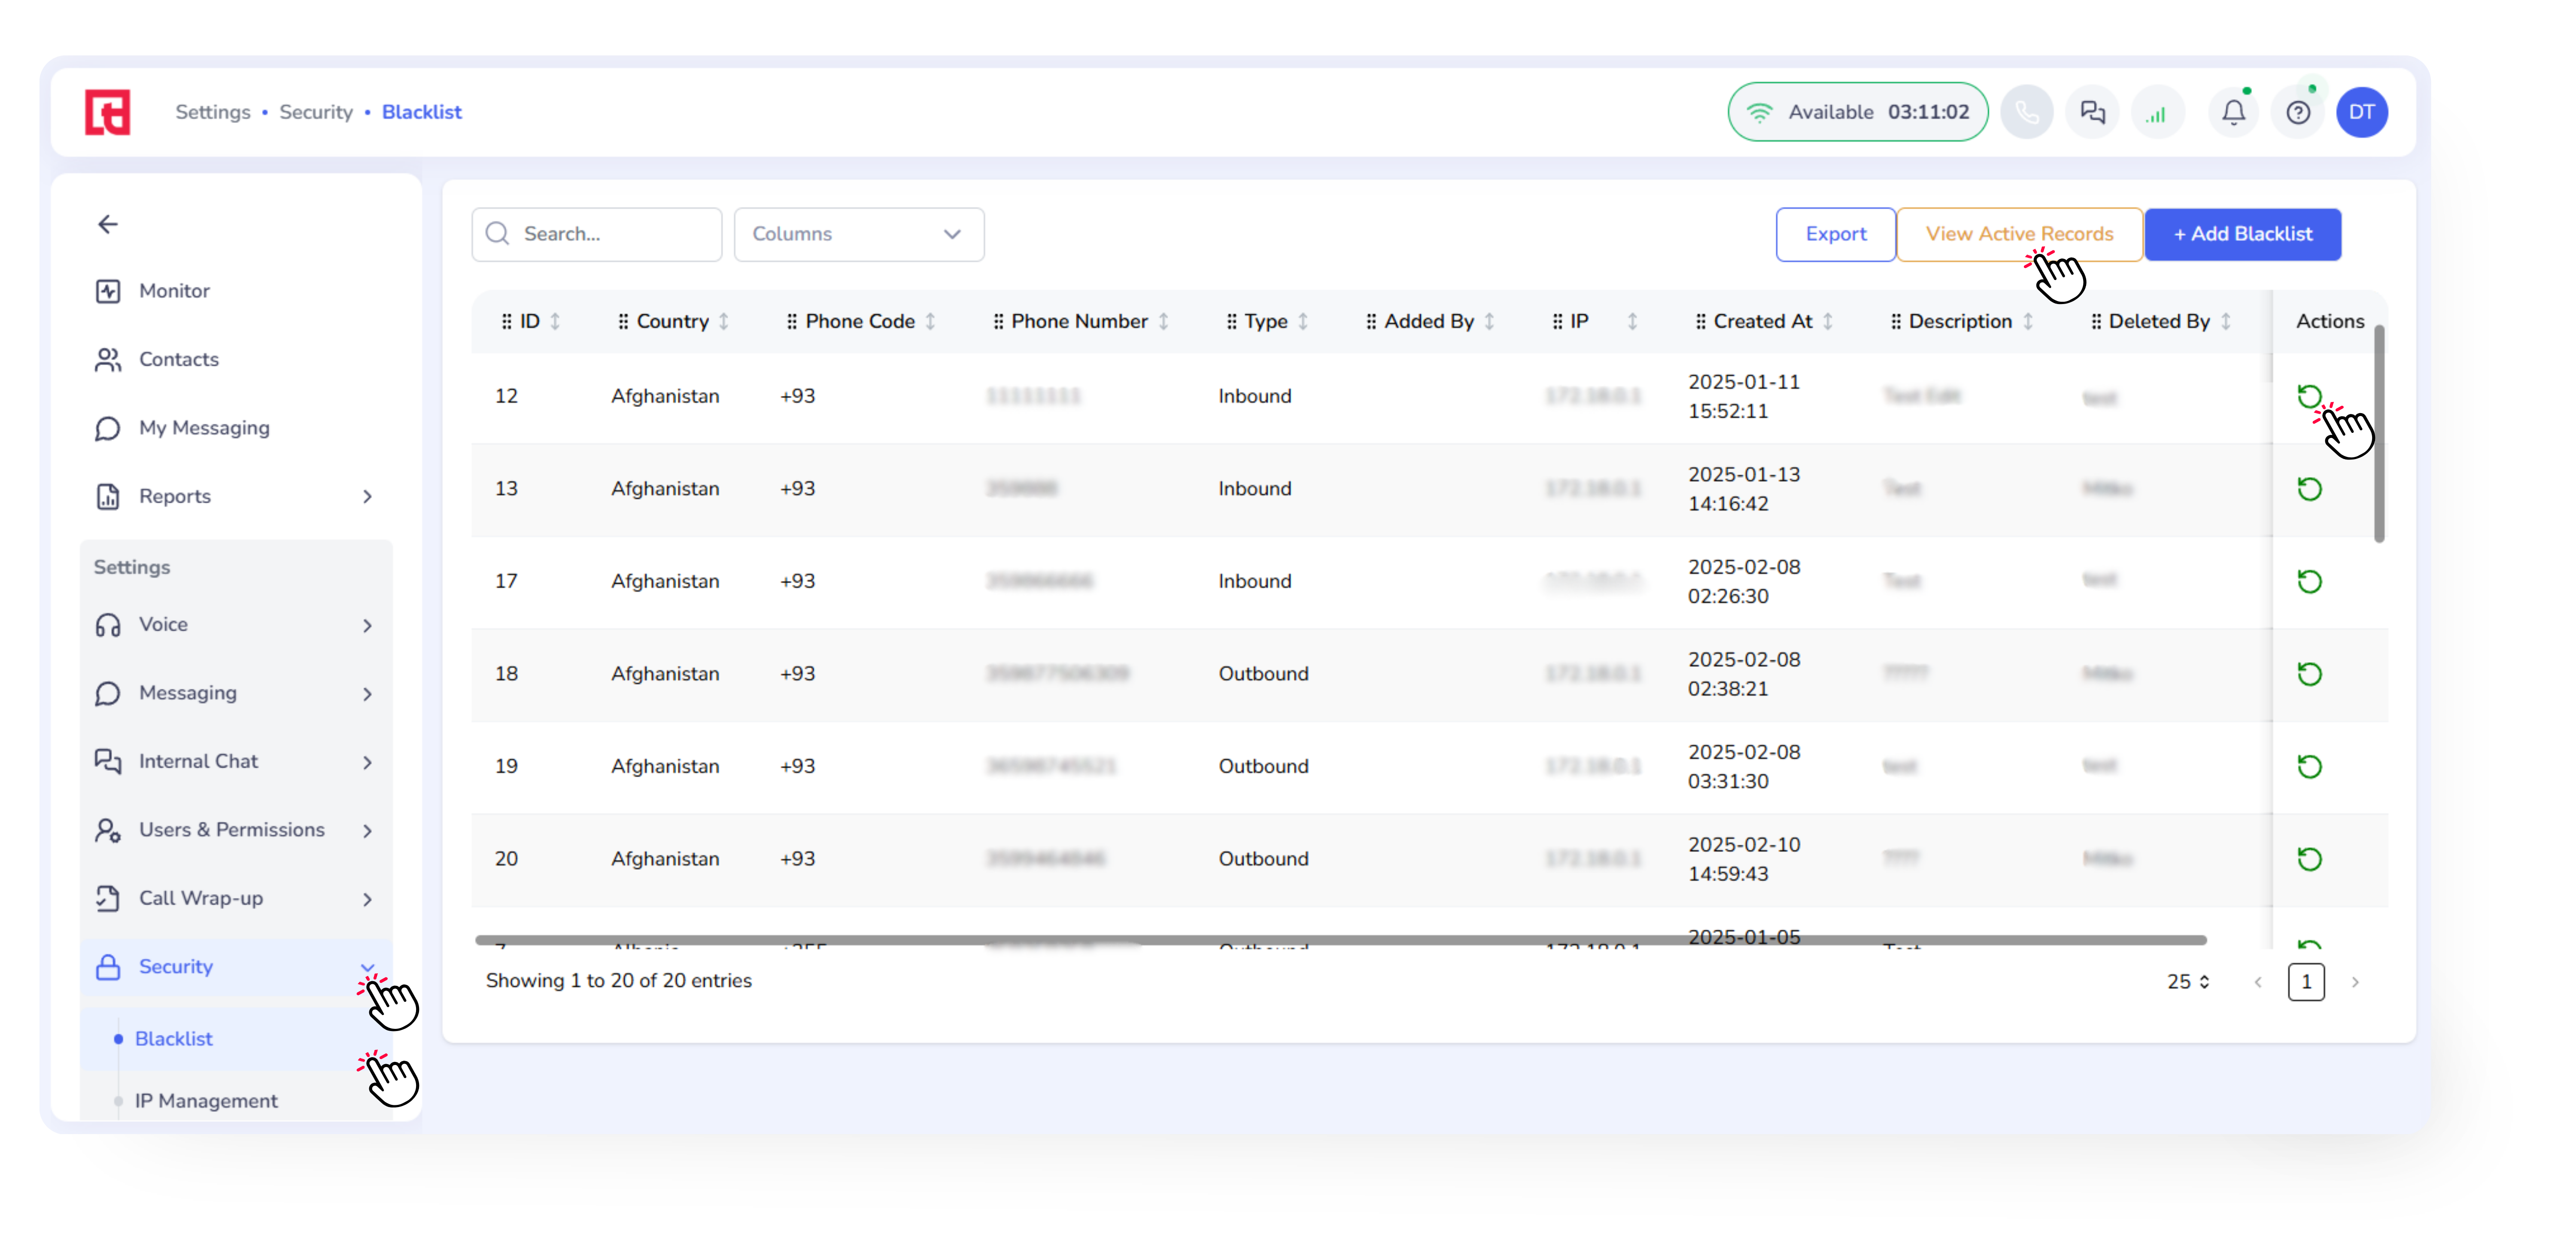Open the help question mark icon
This screenshot has height=1235, width=2576.
point(2298,112)
